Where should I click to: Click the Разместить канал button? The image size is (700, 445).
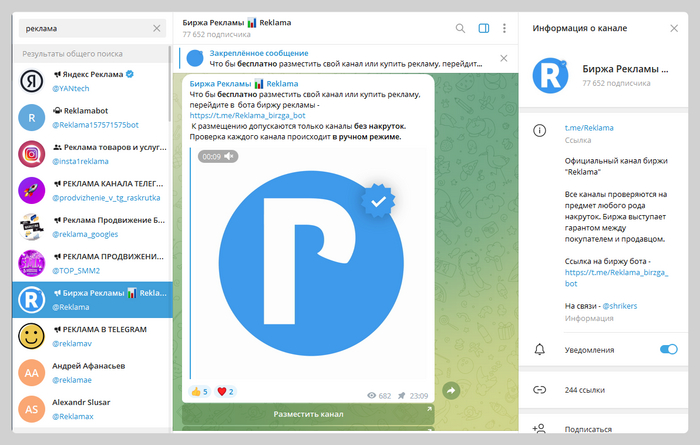point(308,414)
